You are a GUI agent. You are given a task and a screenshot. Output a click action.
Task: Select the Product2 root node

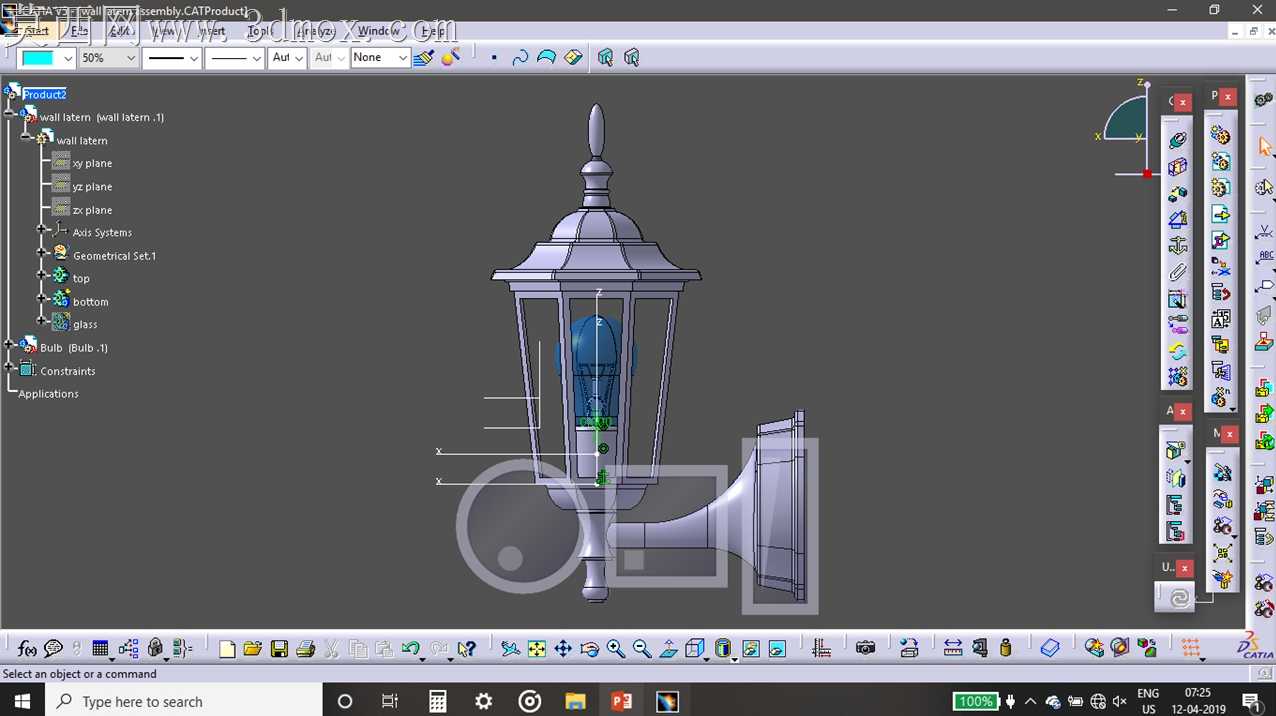coord(44,94)
